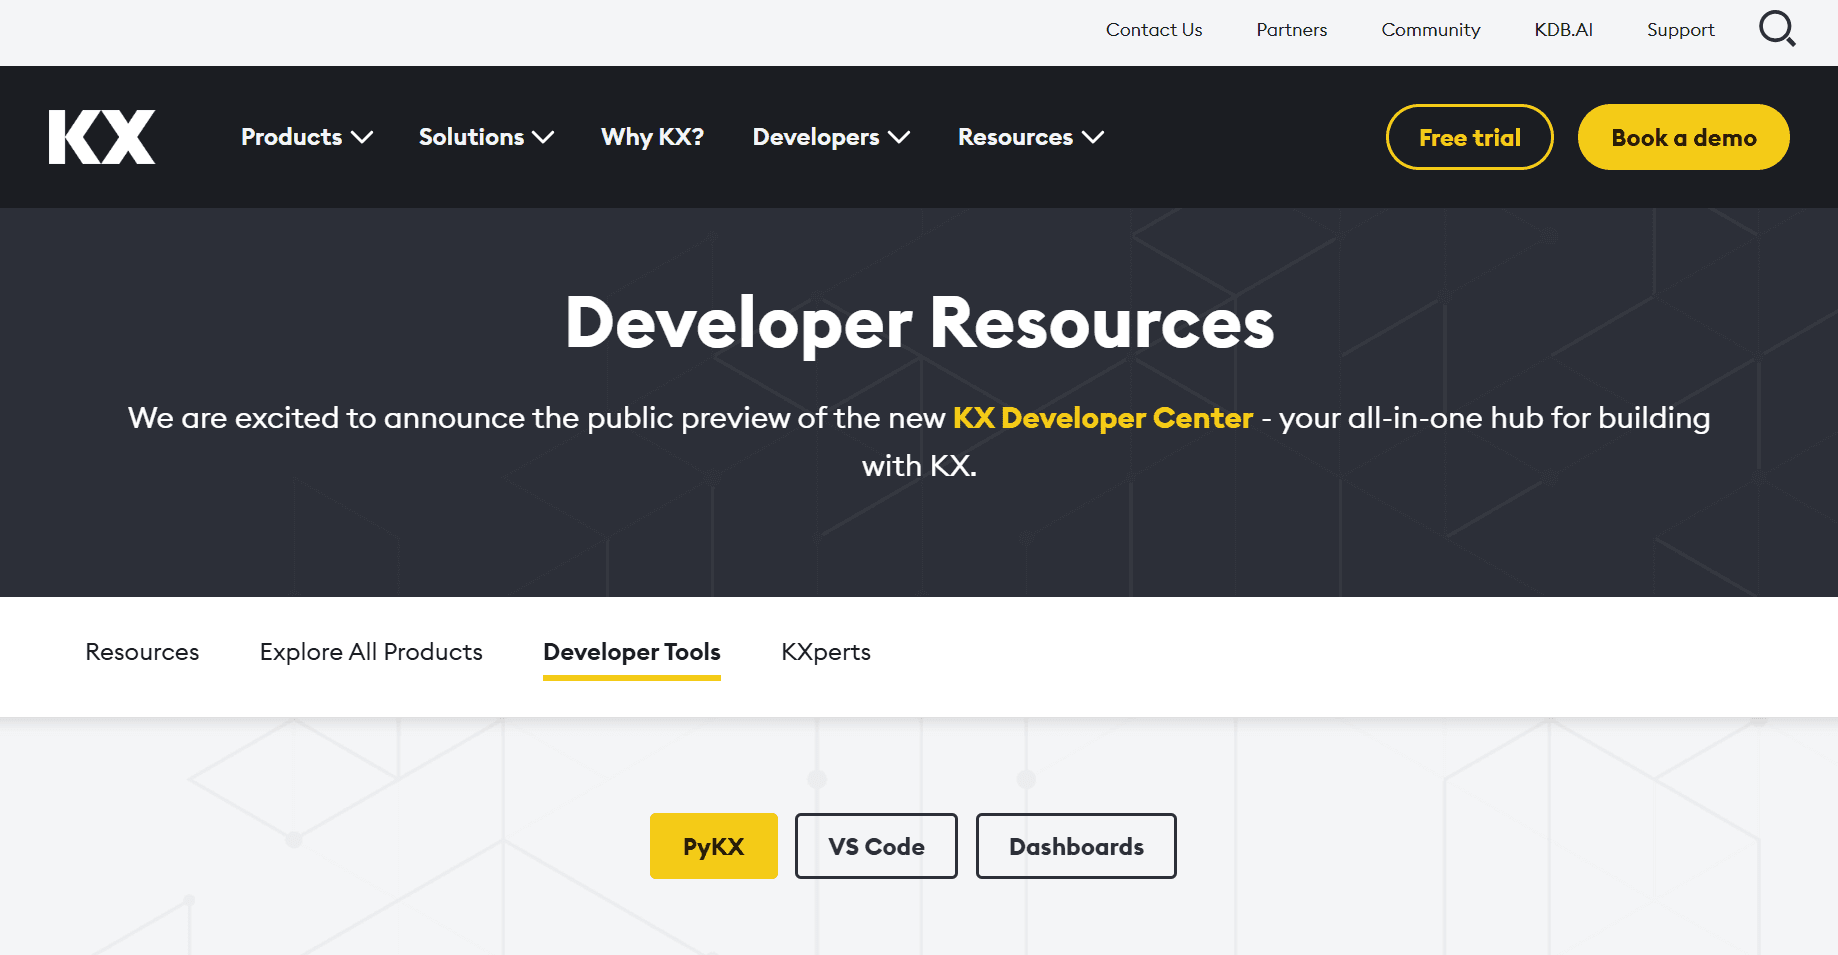Open the search magnifier icon
This screenshot has height=955, width=1838.
click(1777, 29)
